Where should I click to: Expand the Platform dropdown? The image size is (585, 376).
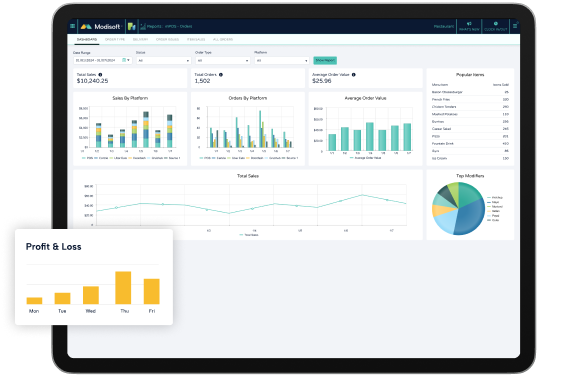point(282,60)
